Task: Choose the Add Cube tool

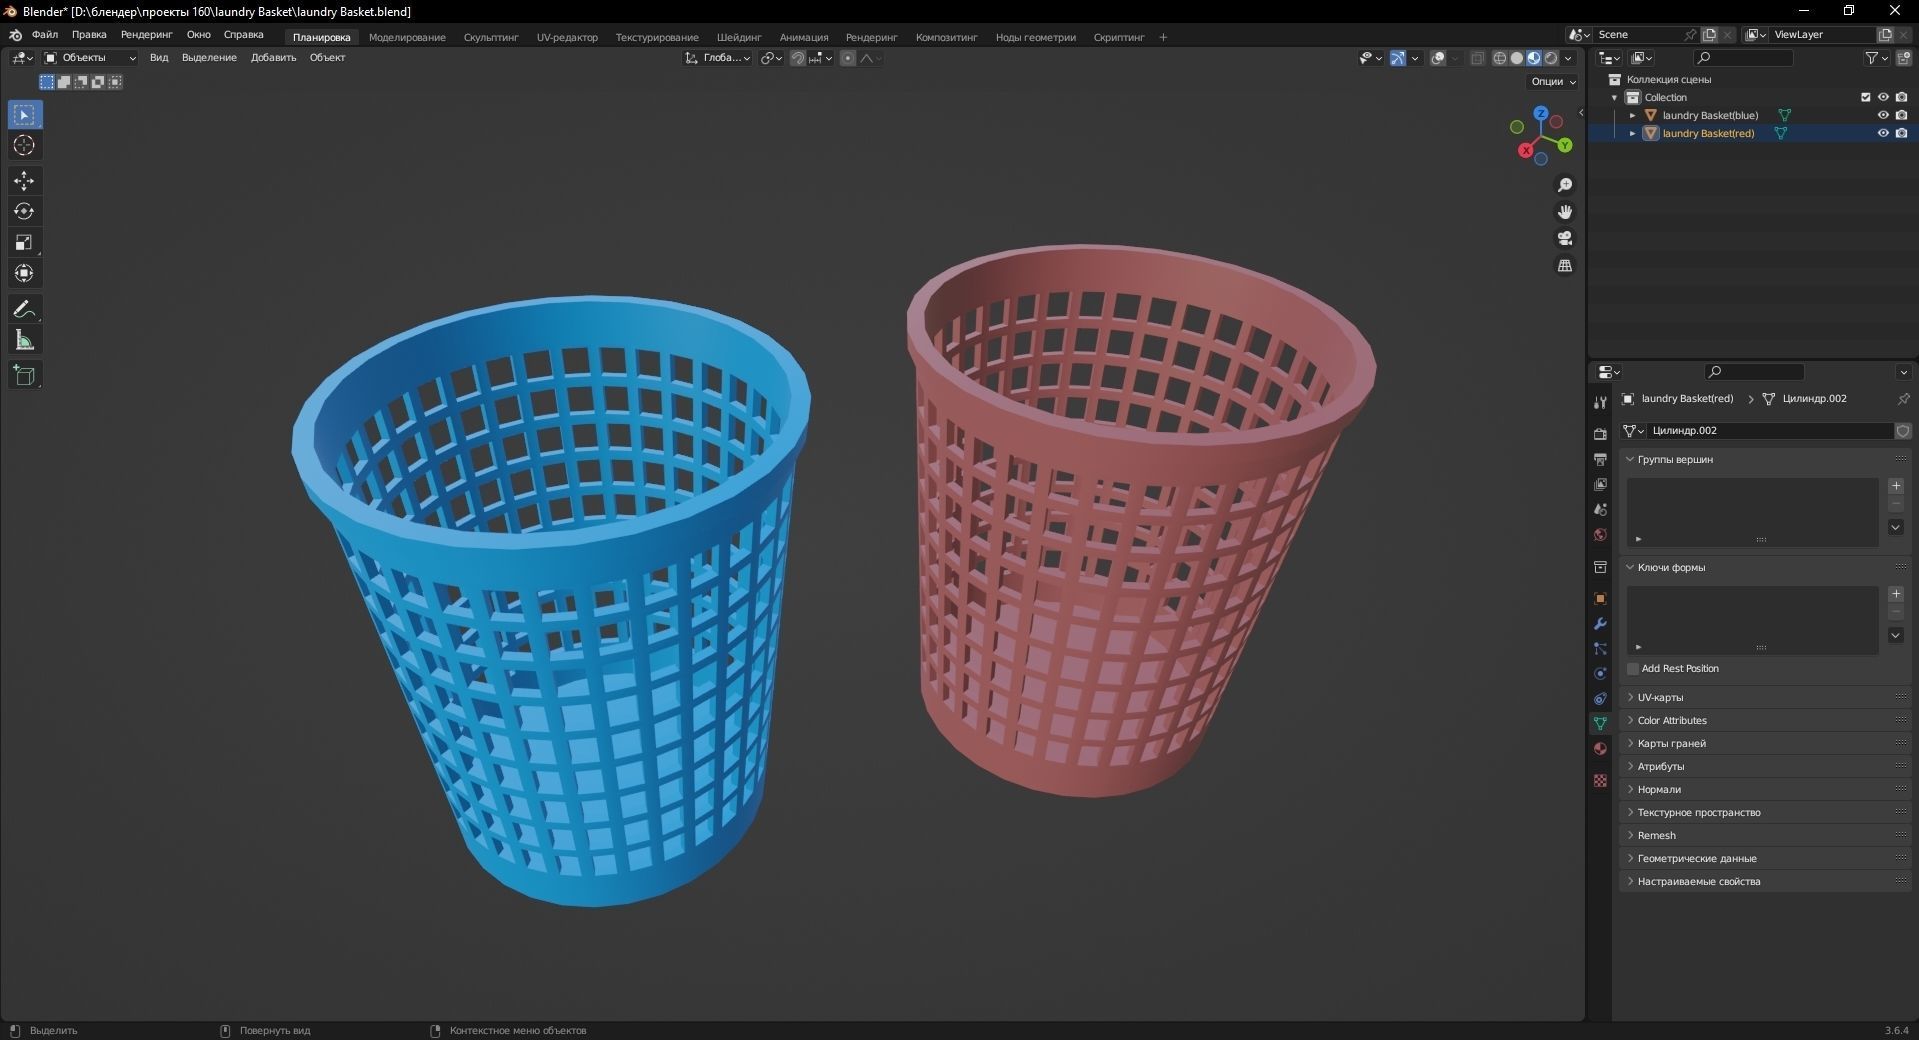Action: [x=24, y=376]
